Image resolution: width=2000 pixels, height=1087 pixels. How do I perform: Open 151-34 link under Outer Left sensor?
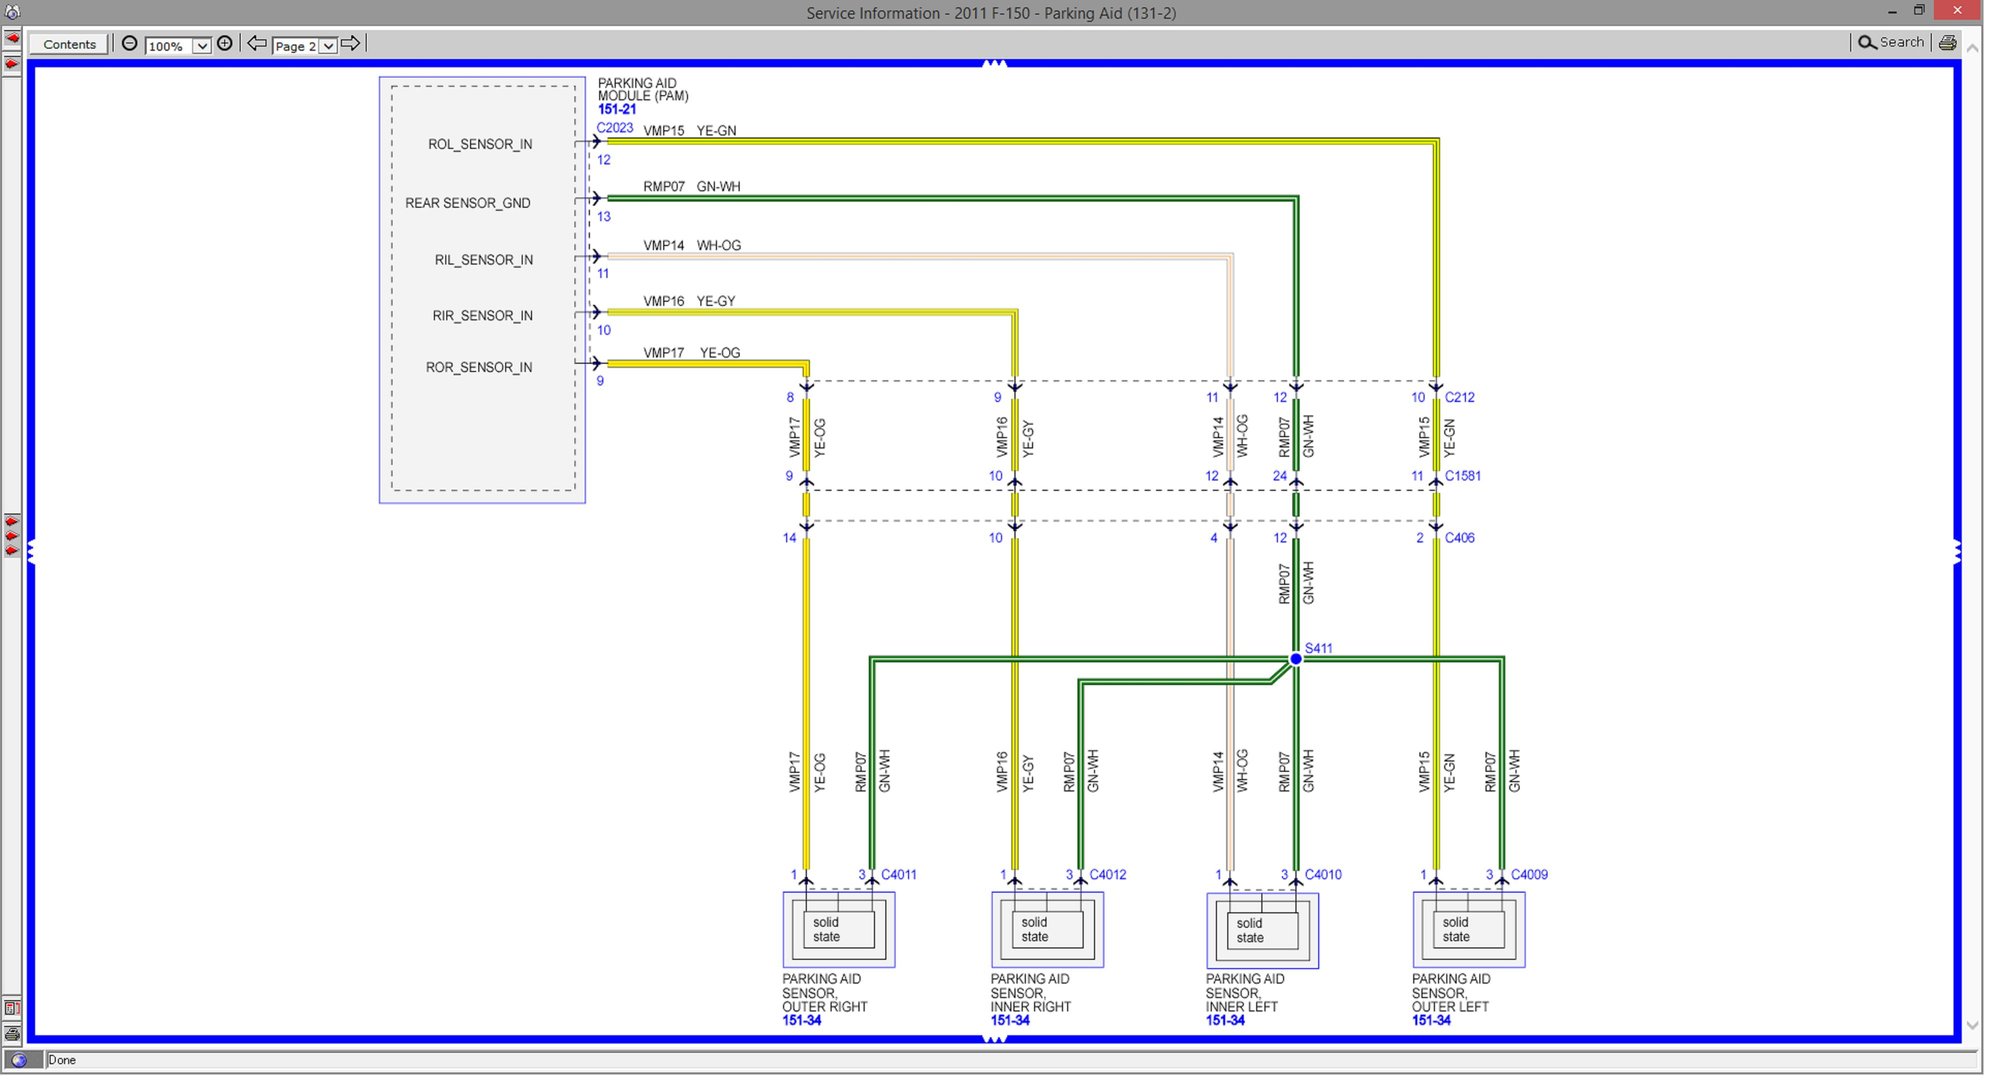click(x=1431, y=1021)
